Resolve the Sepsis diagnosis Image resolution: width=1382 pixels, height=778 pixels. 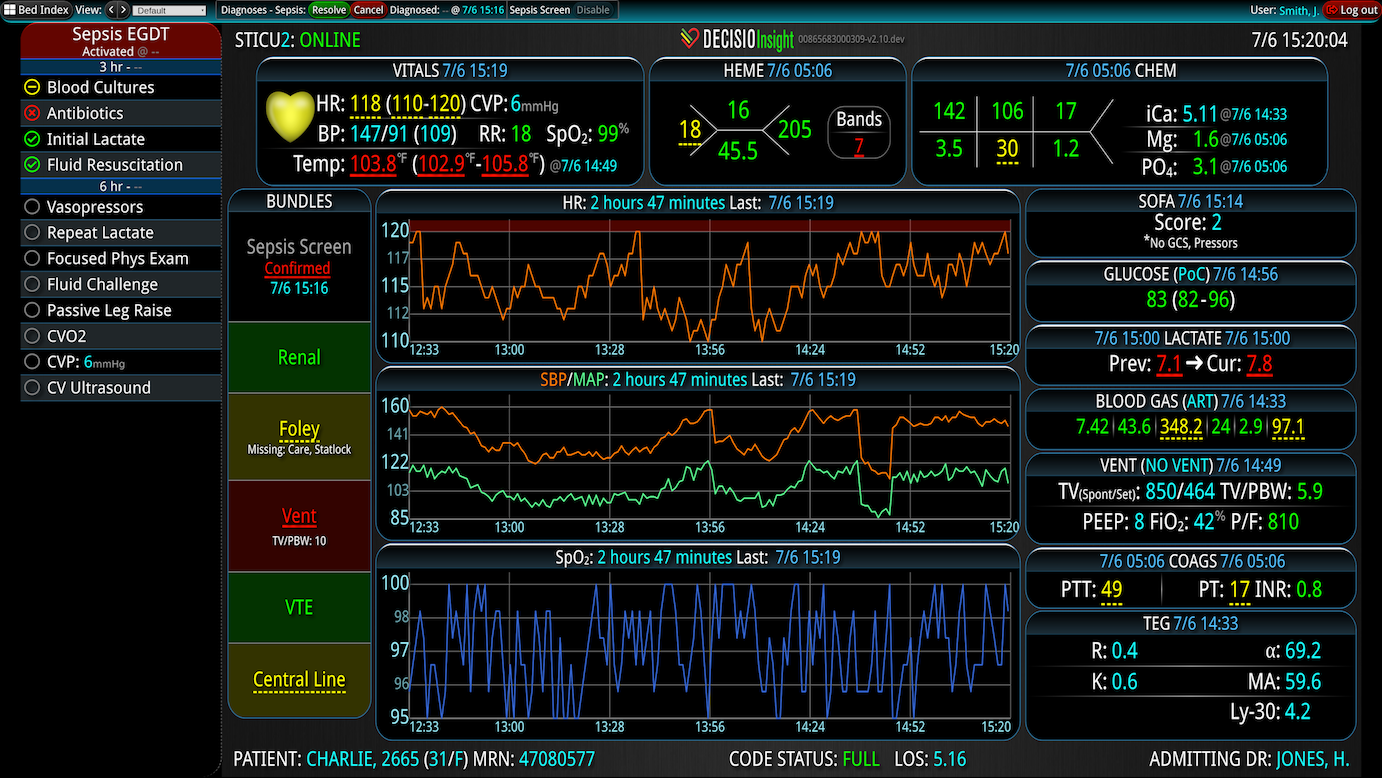click(328, 10)
